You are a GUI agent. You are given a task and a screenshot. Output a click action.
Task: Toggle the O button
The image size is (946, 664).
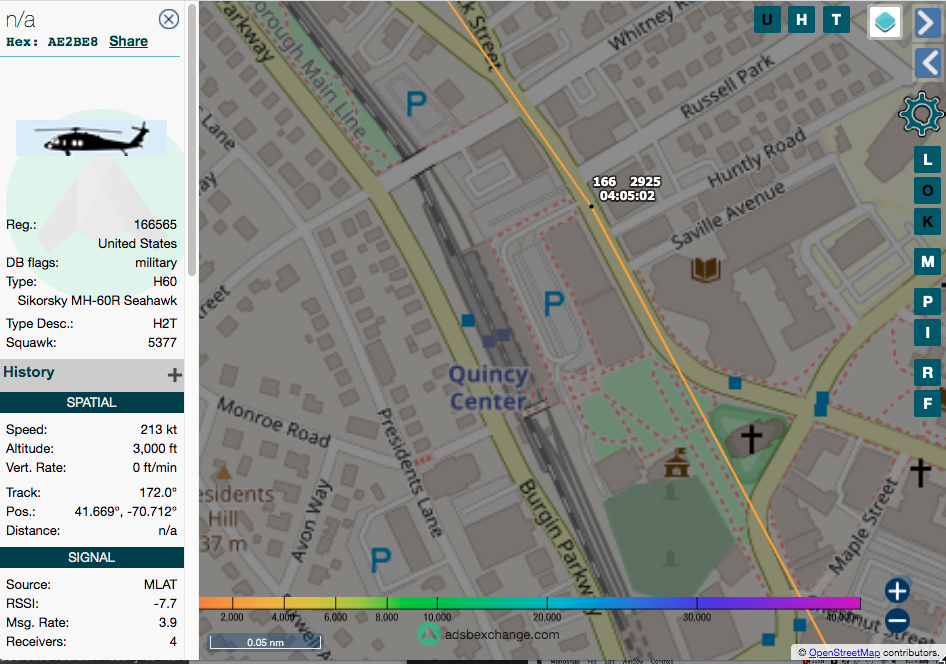tap(927, 191)
